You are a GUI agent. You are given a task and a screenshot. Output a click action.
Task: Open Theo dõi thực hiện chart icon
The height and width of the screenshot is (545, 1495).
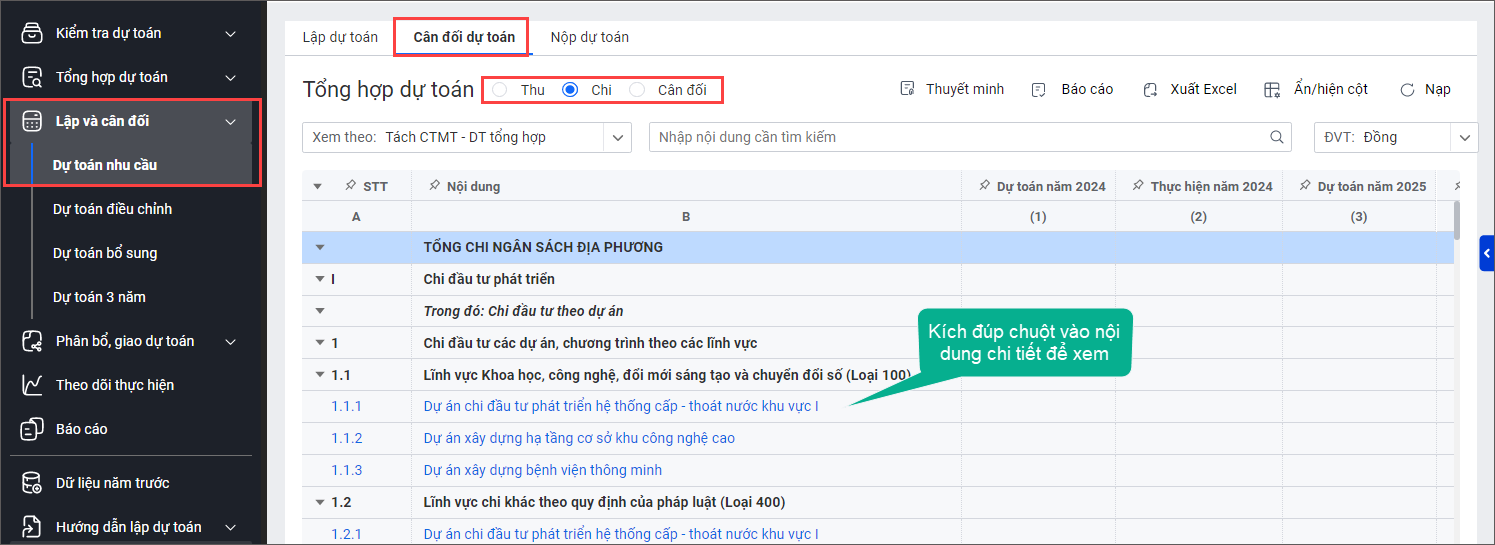click(x=32, y=385)
